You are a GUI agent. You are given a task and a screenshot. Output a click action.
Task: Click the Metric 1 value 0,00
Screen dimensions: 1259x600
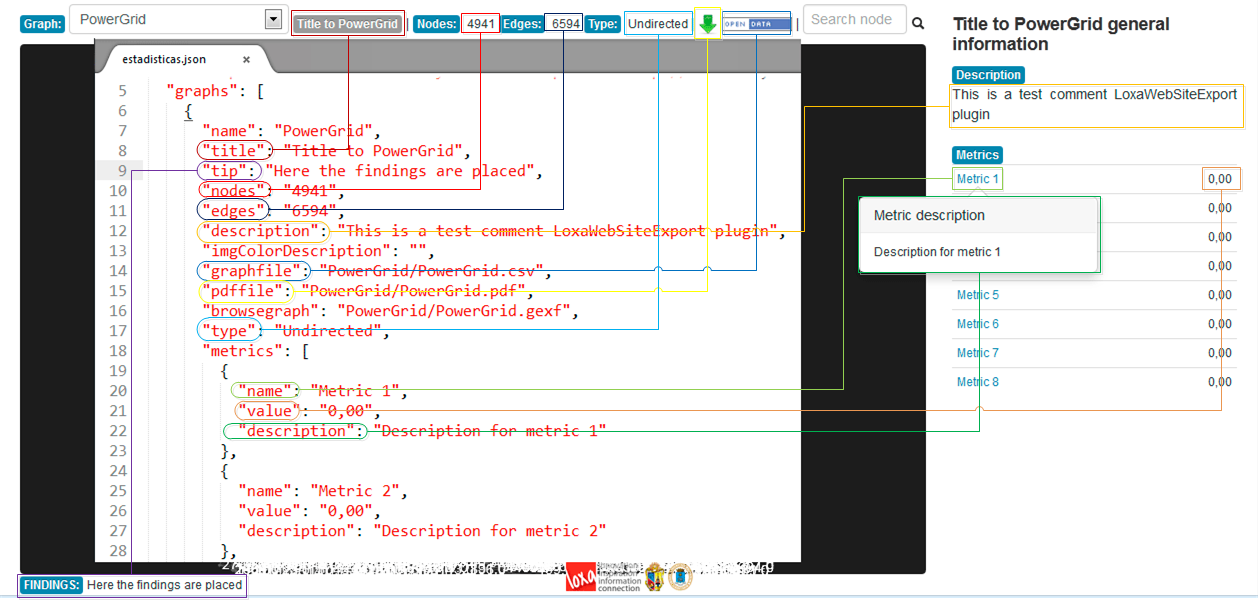[1220, 179]
